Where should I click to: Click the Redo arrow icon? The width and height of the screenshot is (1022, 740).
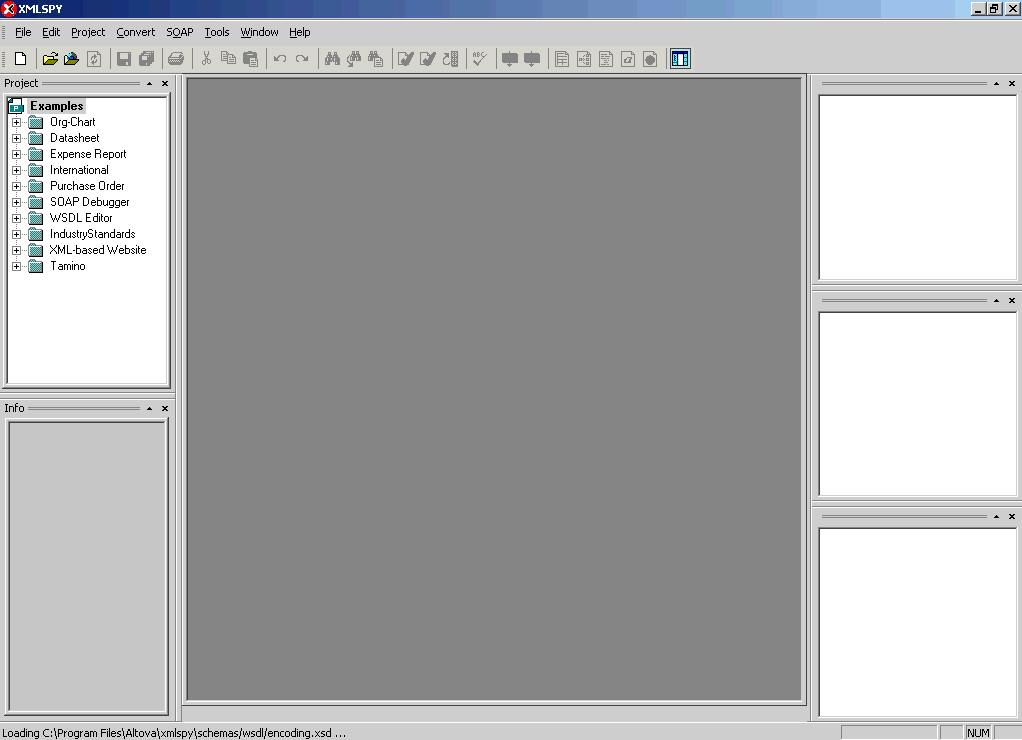(302, 59)
